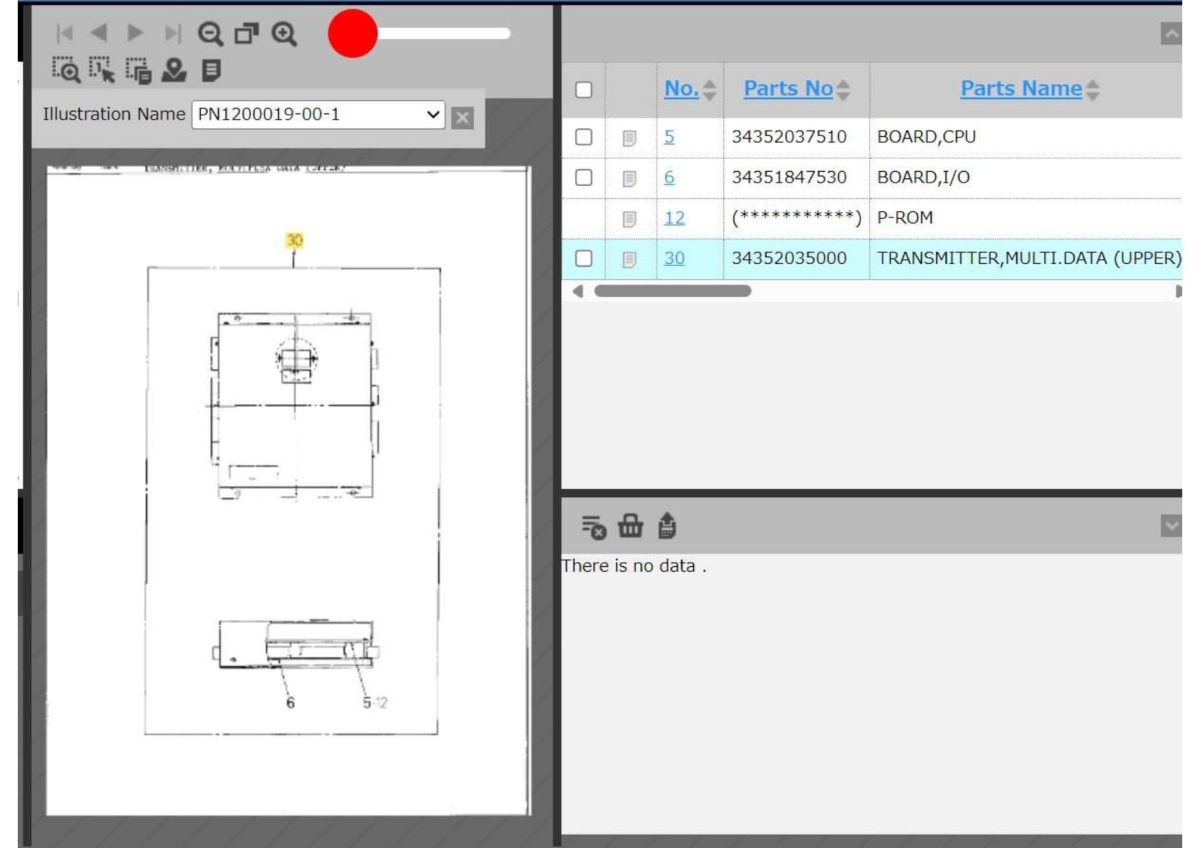Image resolution: width=1200 pixels, height=848 pixels.
Task: Click the export upload icon
Action: [667, 526]
